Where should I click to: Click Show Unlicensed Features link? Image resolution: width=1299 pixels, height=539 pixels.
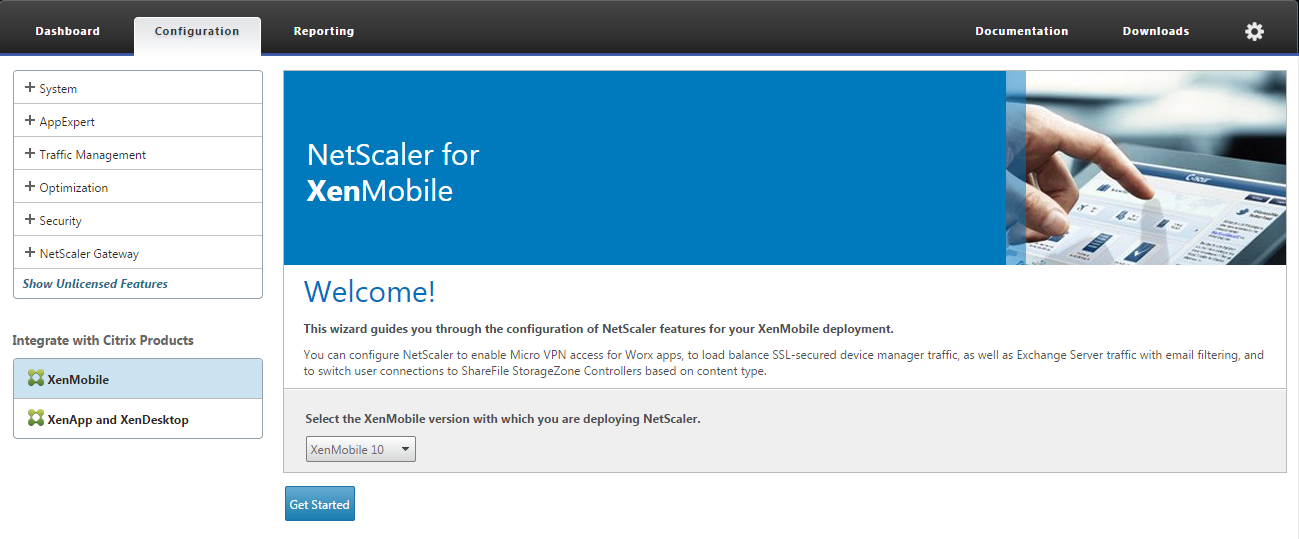(x=95, y=284)
